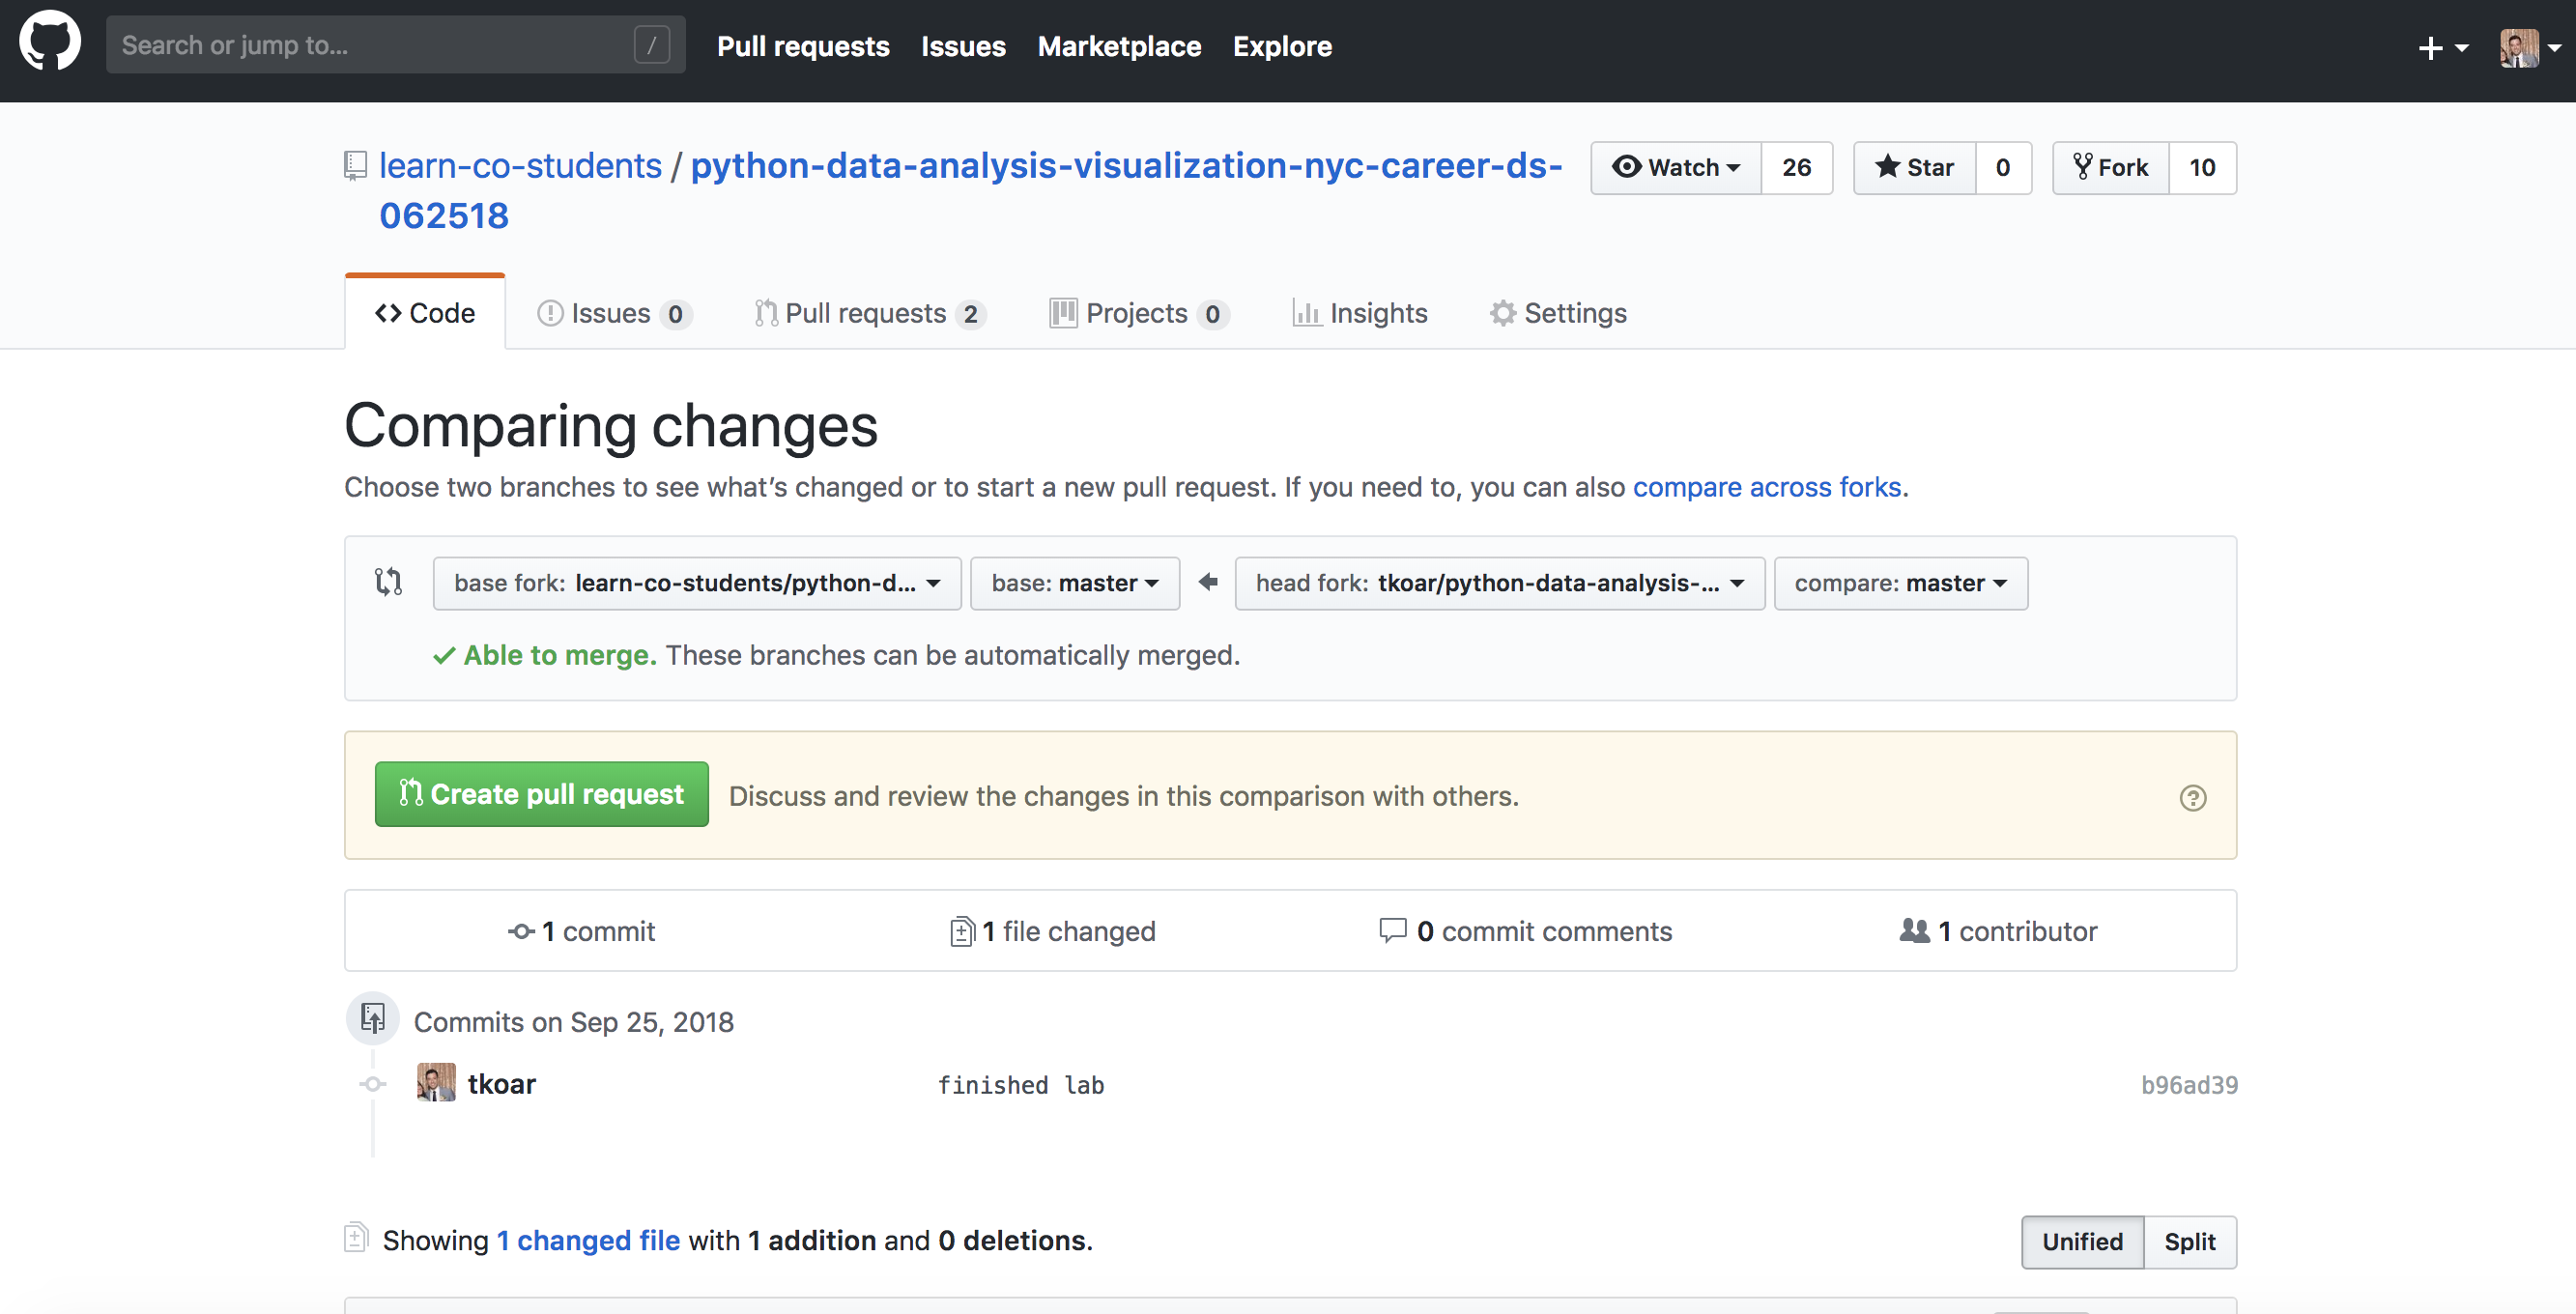
Task: Click the code bracket icon on Code tab
Action: [x=384, y=312]
